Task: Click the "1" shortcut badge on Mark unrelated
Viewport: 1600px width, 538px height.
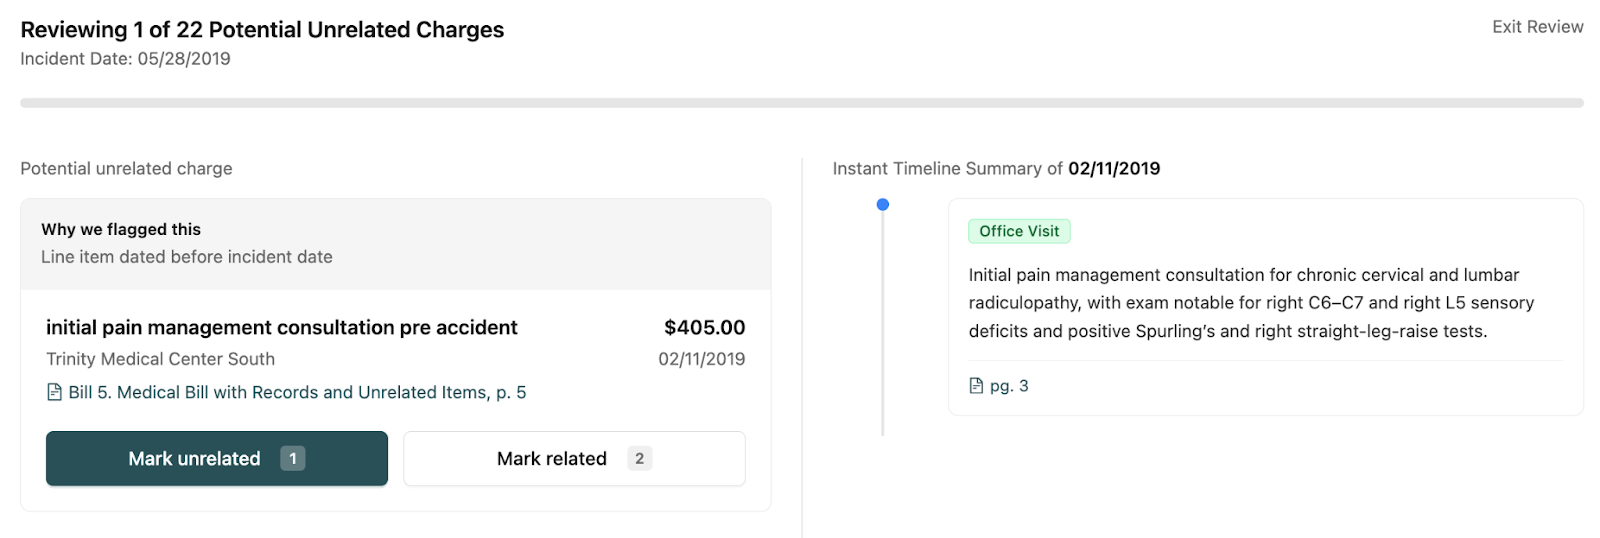Action: 293,459
